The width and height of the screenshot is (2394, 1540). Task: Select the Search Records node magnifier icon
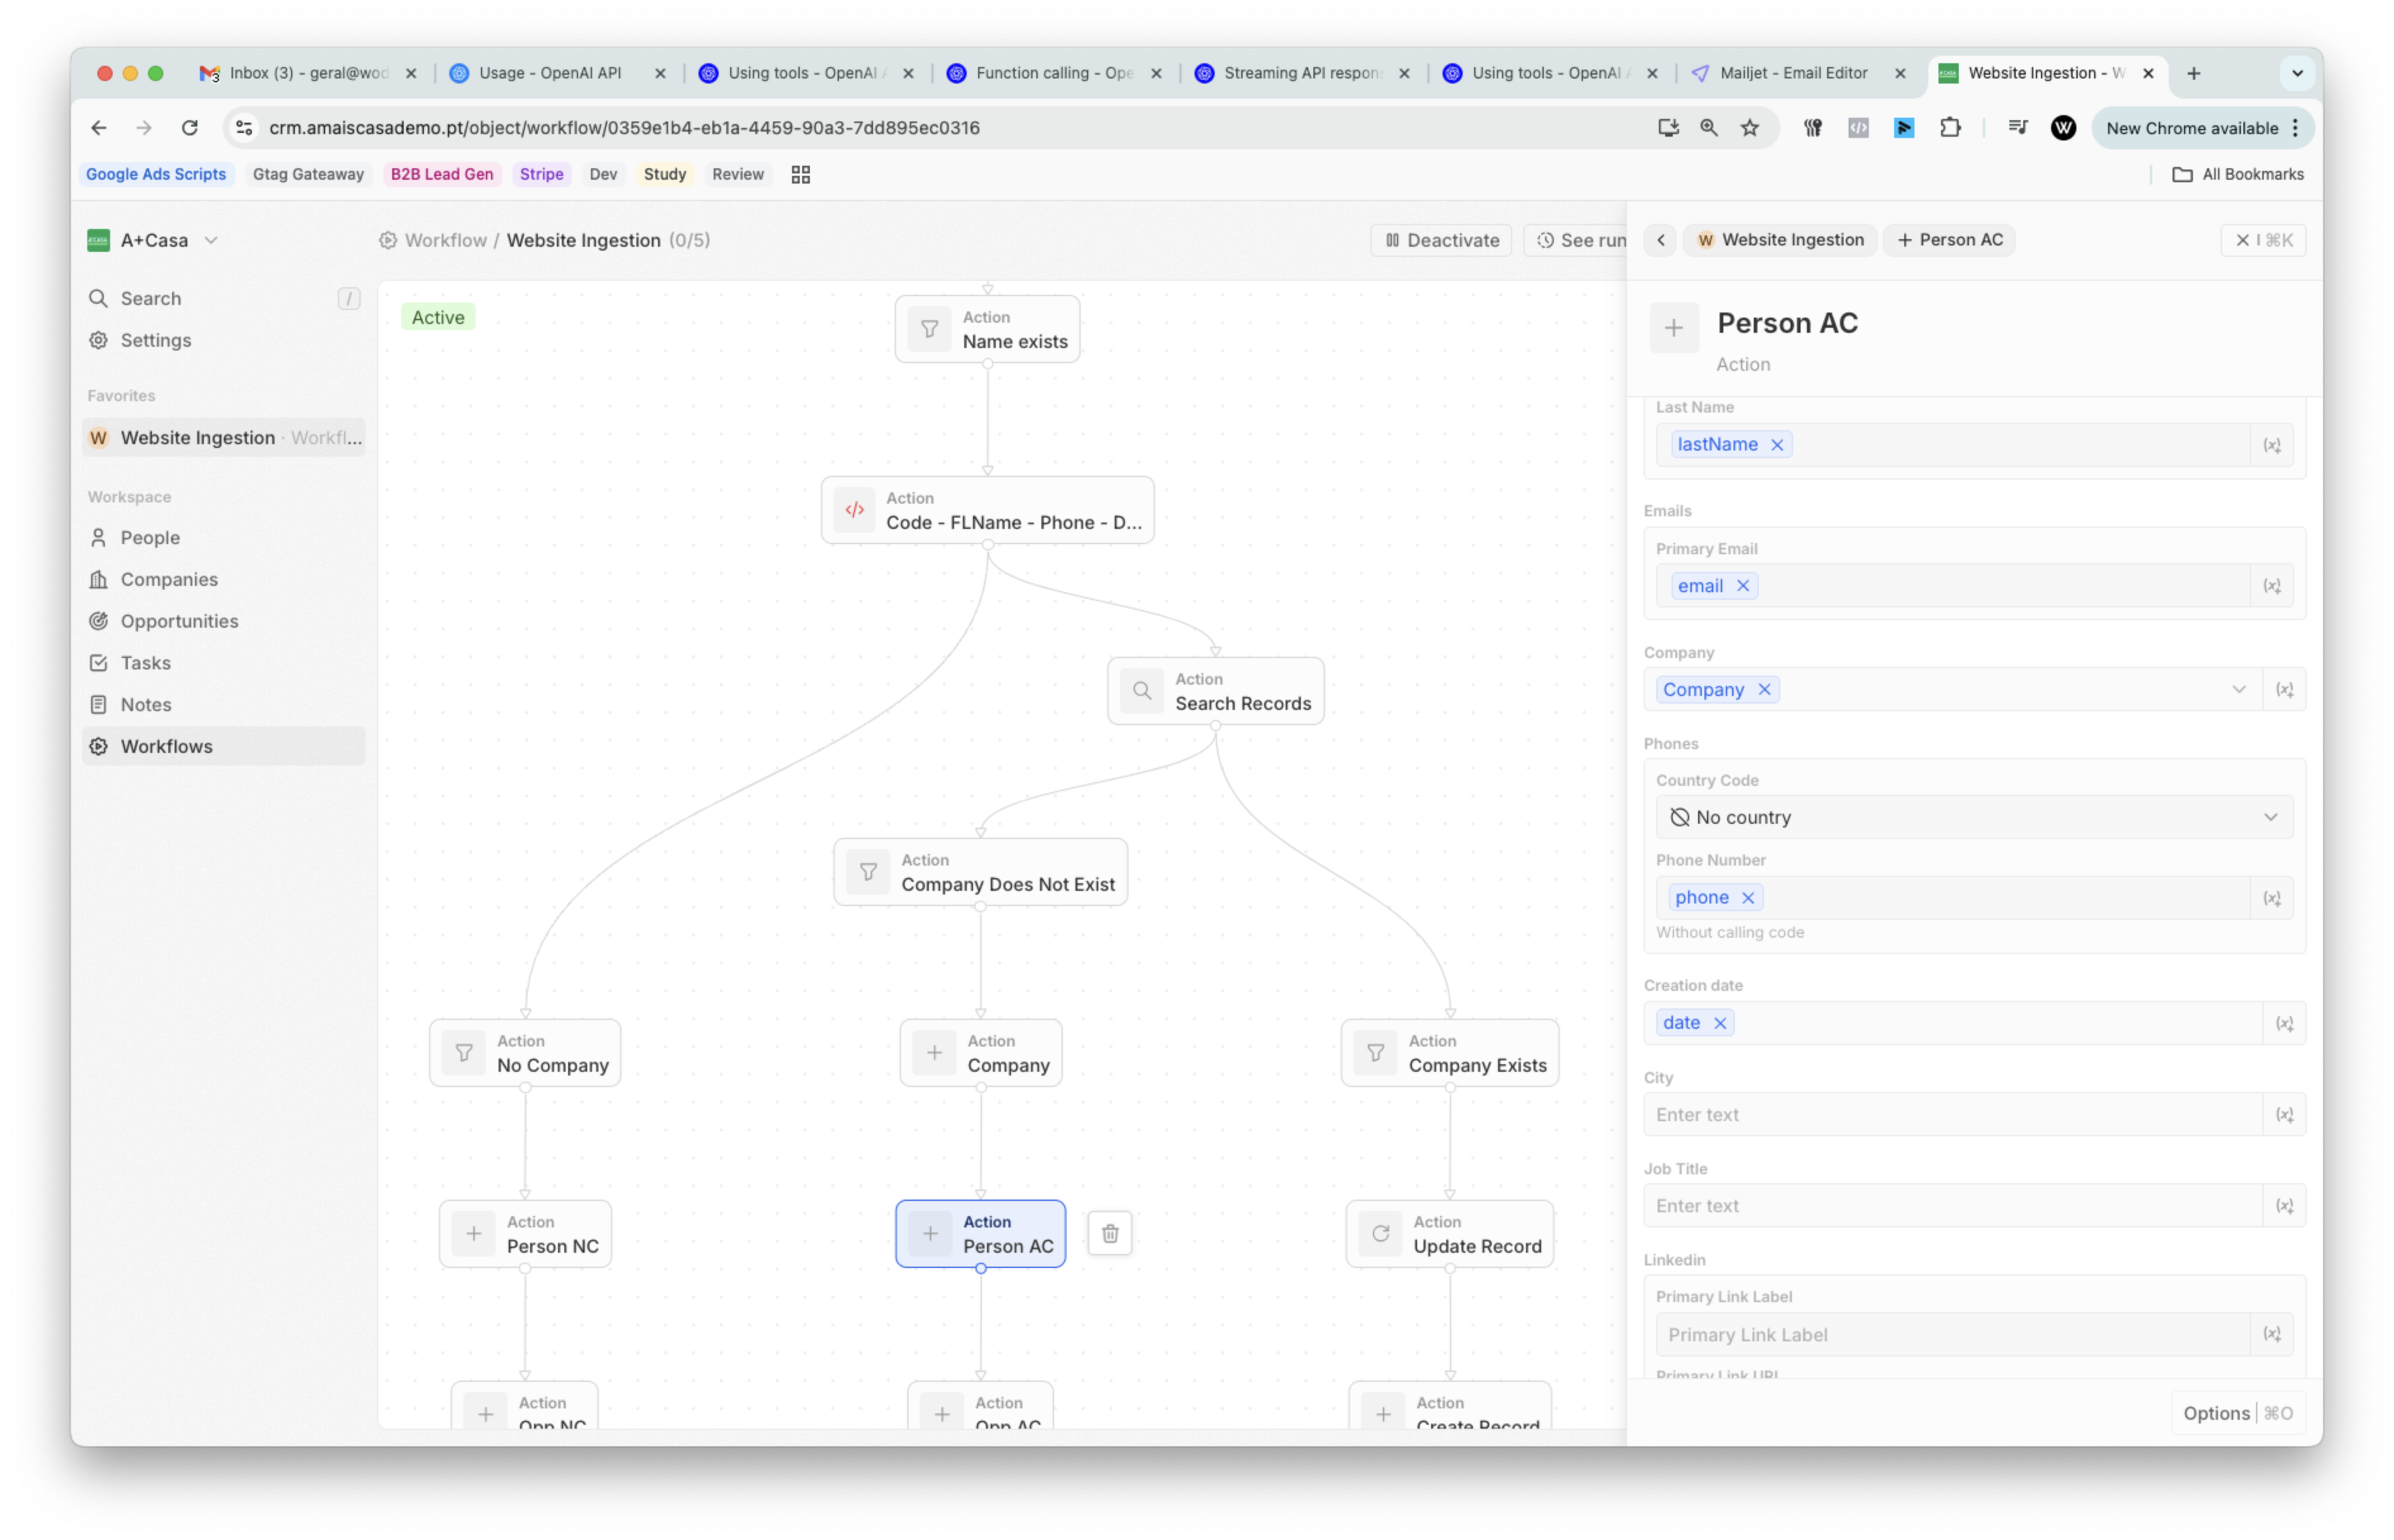(x=1141, y=691)
